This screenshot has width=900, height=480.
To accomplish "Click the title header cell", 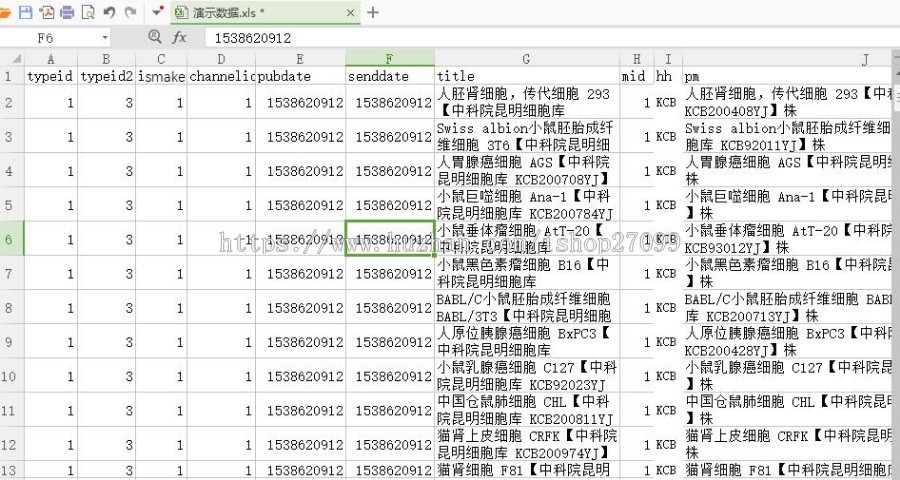I will [526, 76].
